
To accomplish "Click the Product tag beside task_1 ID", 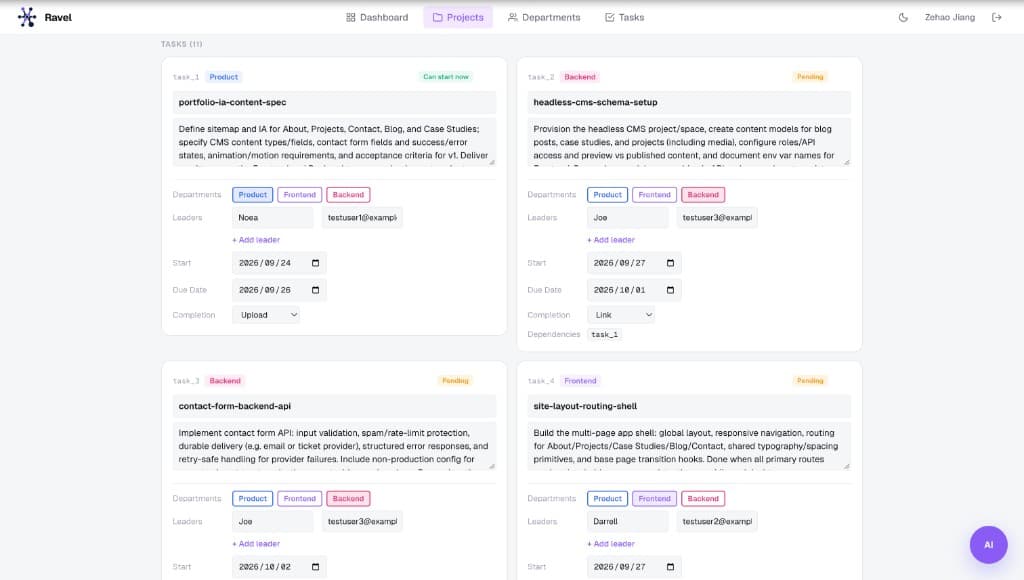I will (x=223, y=77).
